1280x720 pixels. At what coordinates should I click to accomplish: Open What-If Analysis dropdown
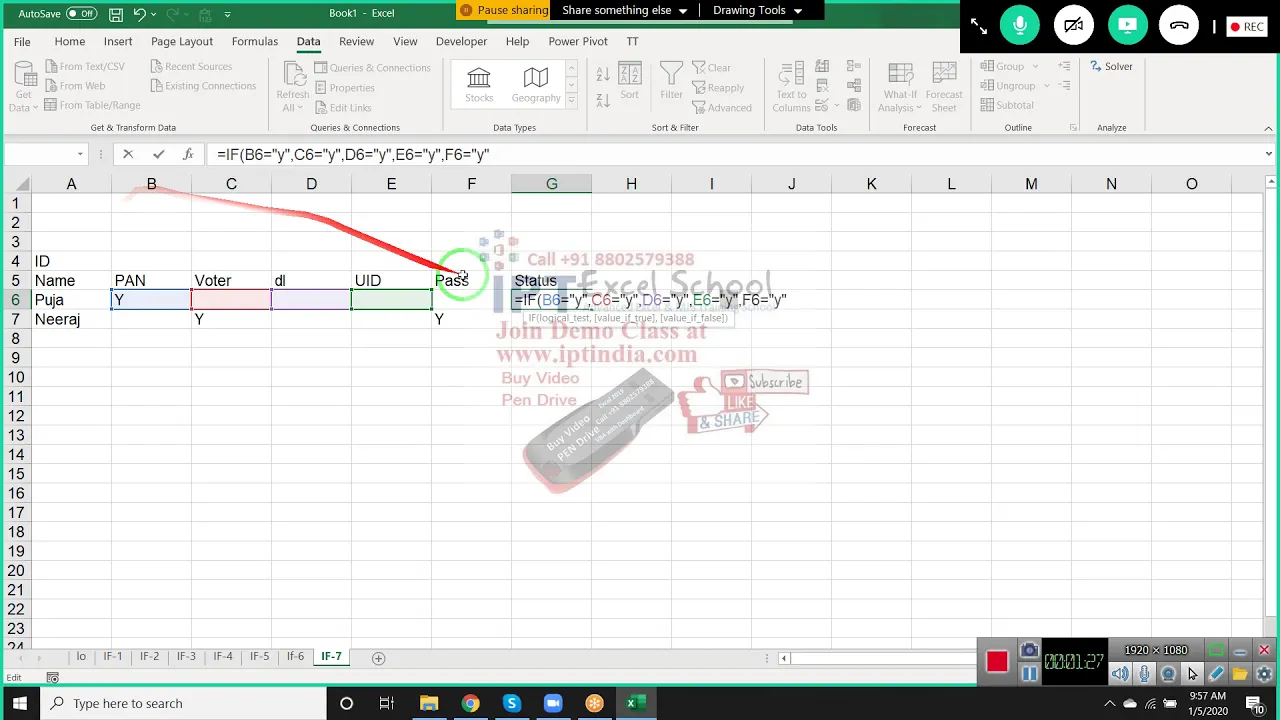[x=900, y=87]
